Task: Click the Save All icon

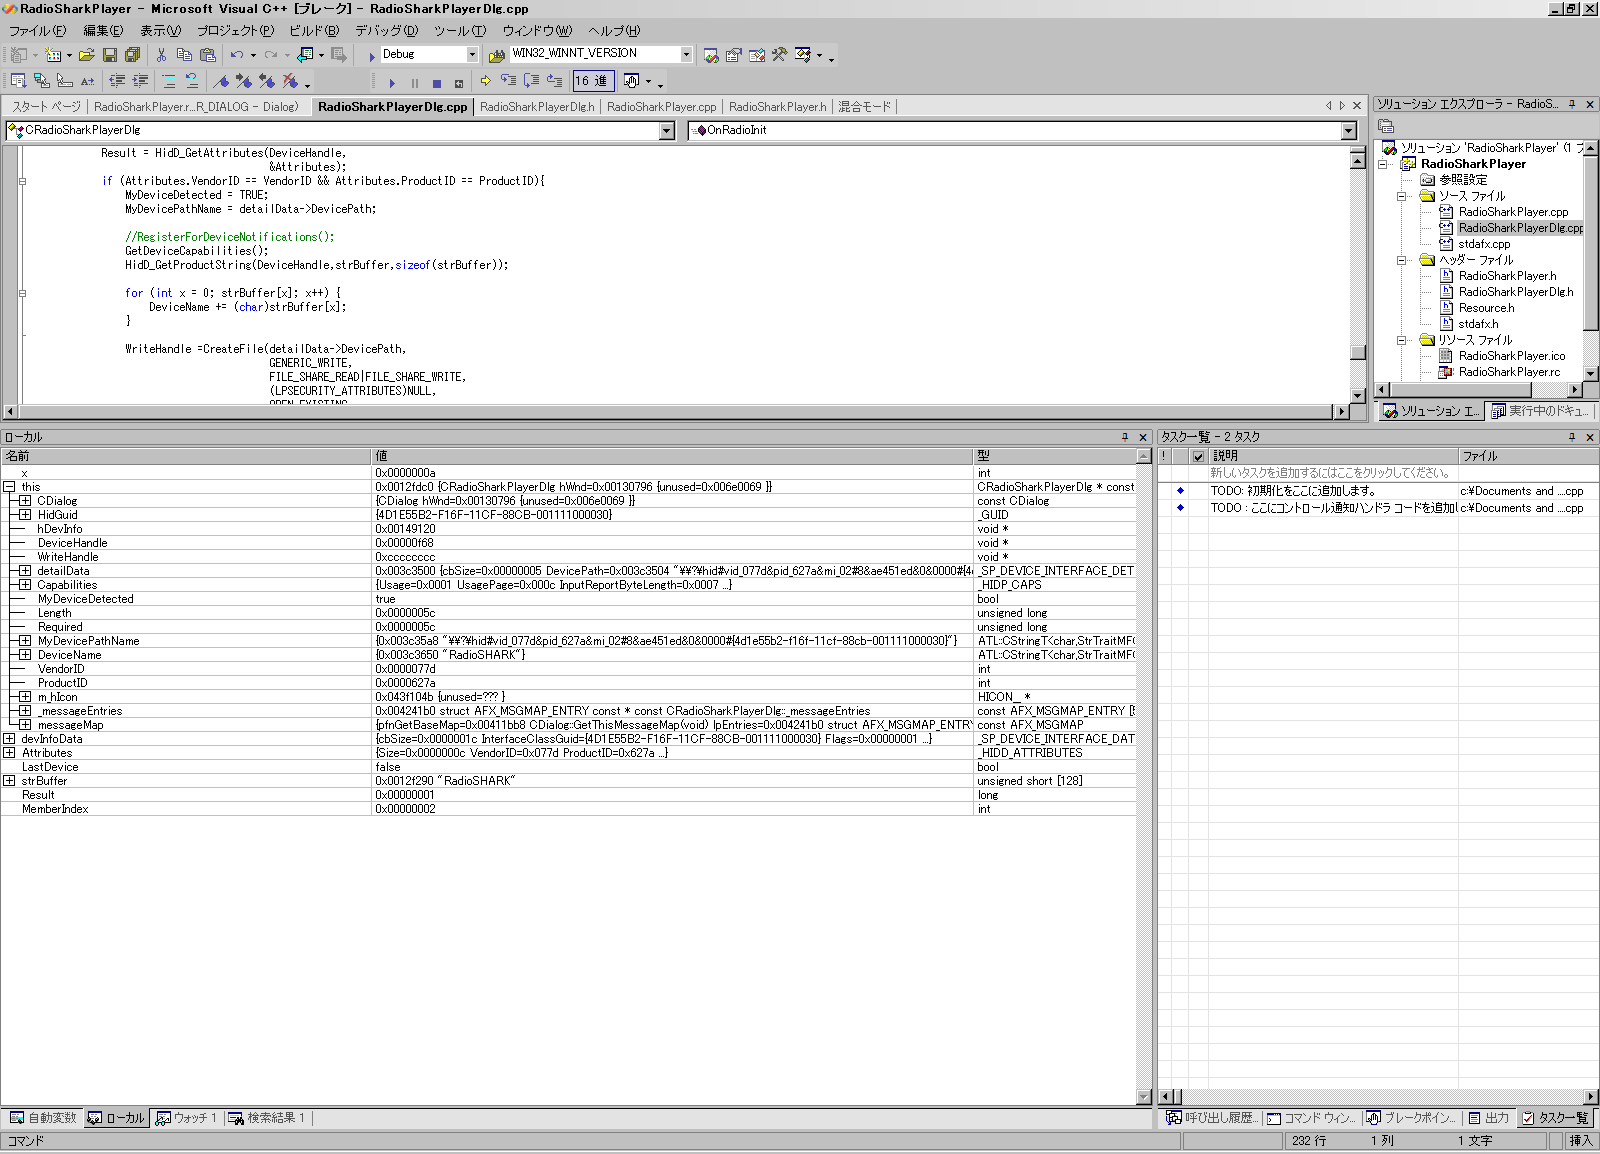Action: 132,55
